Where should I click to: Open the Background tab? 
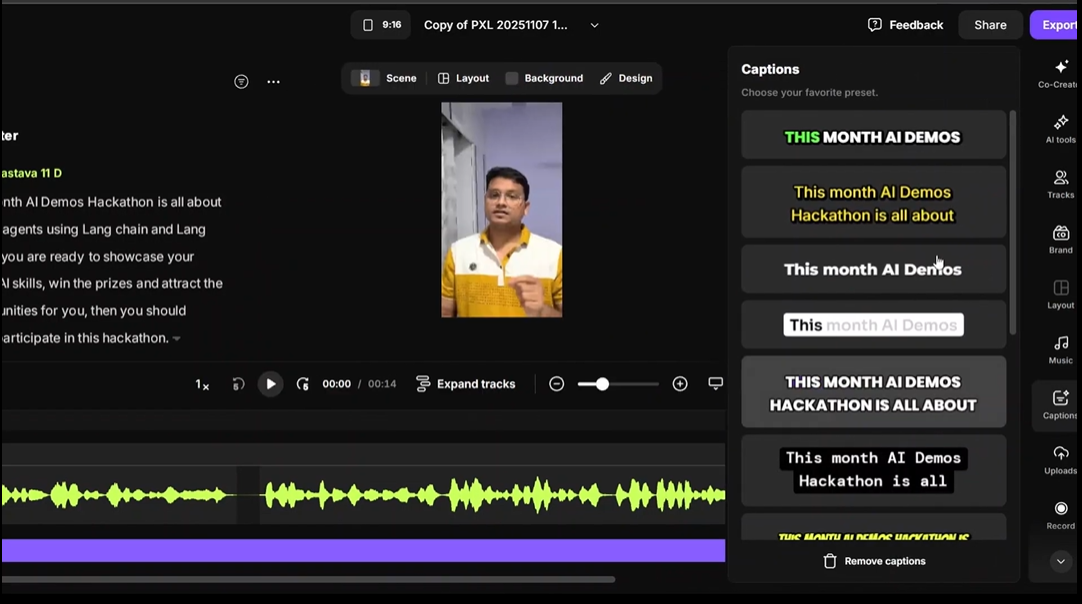(544, 78)
